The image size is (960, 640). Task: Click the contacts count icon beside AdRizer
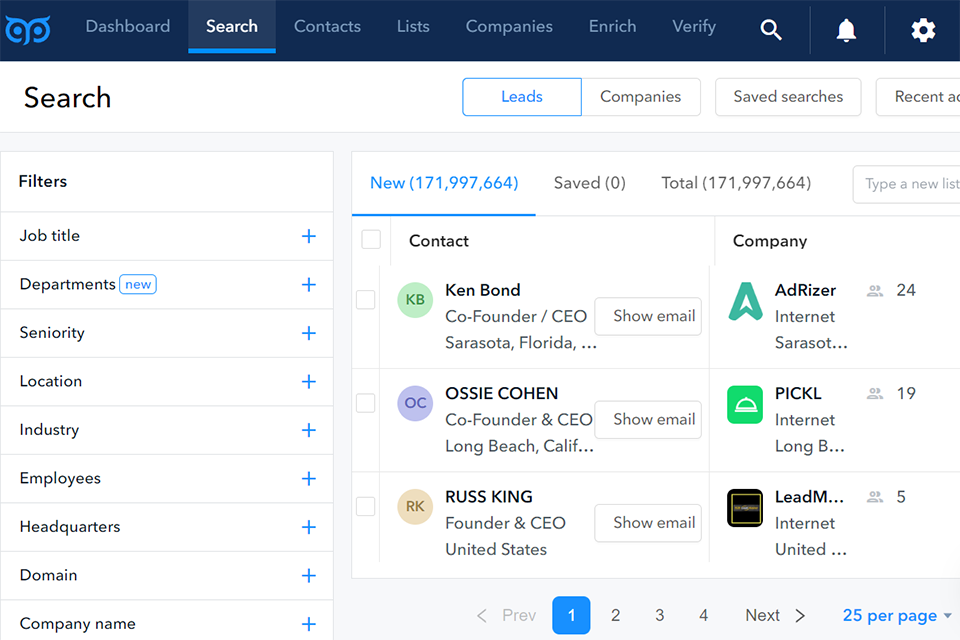(875, 290)
